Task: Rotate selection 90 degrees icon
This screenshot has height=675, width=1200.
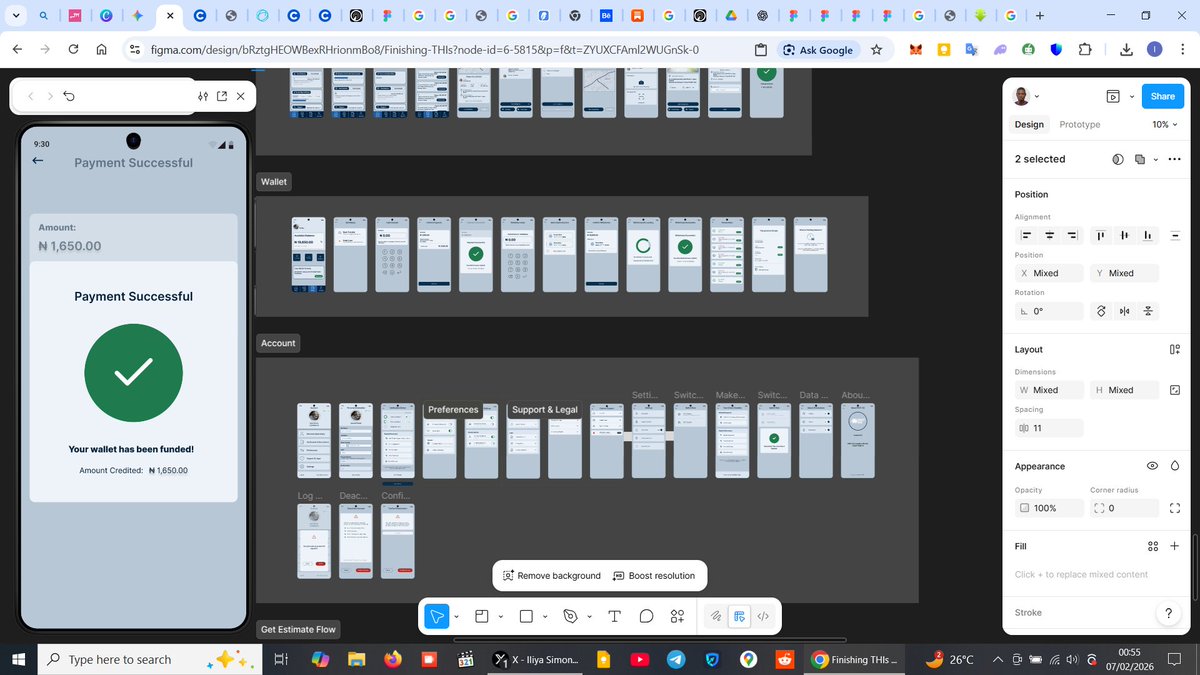Action: click(x=1101, y=311)
